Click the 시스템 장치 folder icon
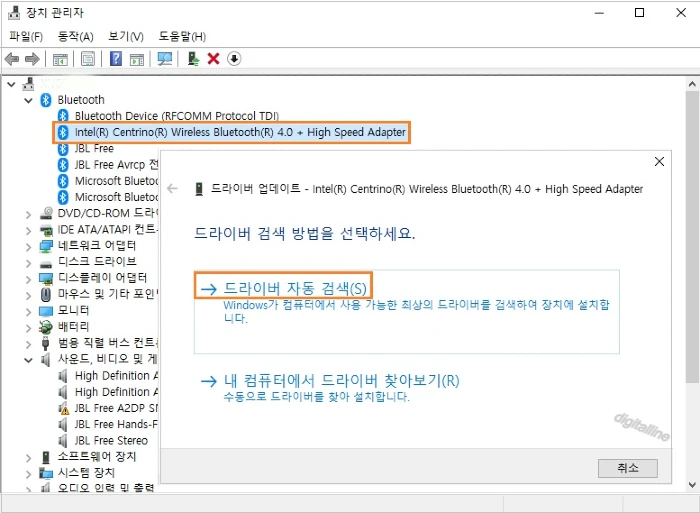This screenshot has height=513, width=700. (46, 473)
